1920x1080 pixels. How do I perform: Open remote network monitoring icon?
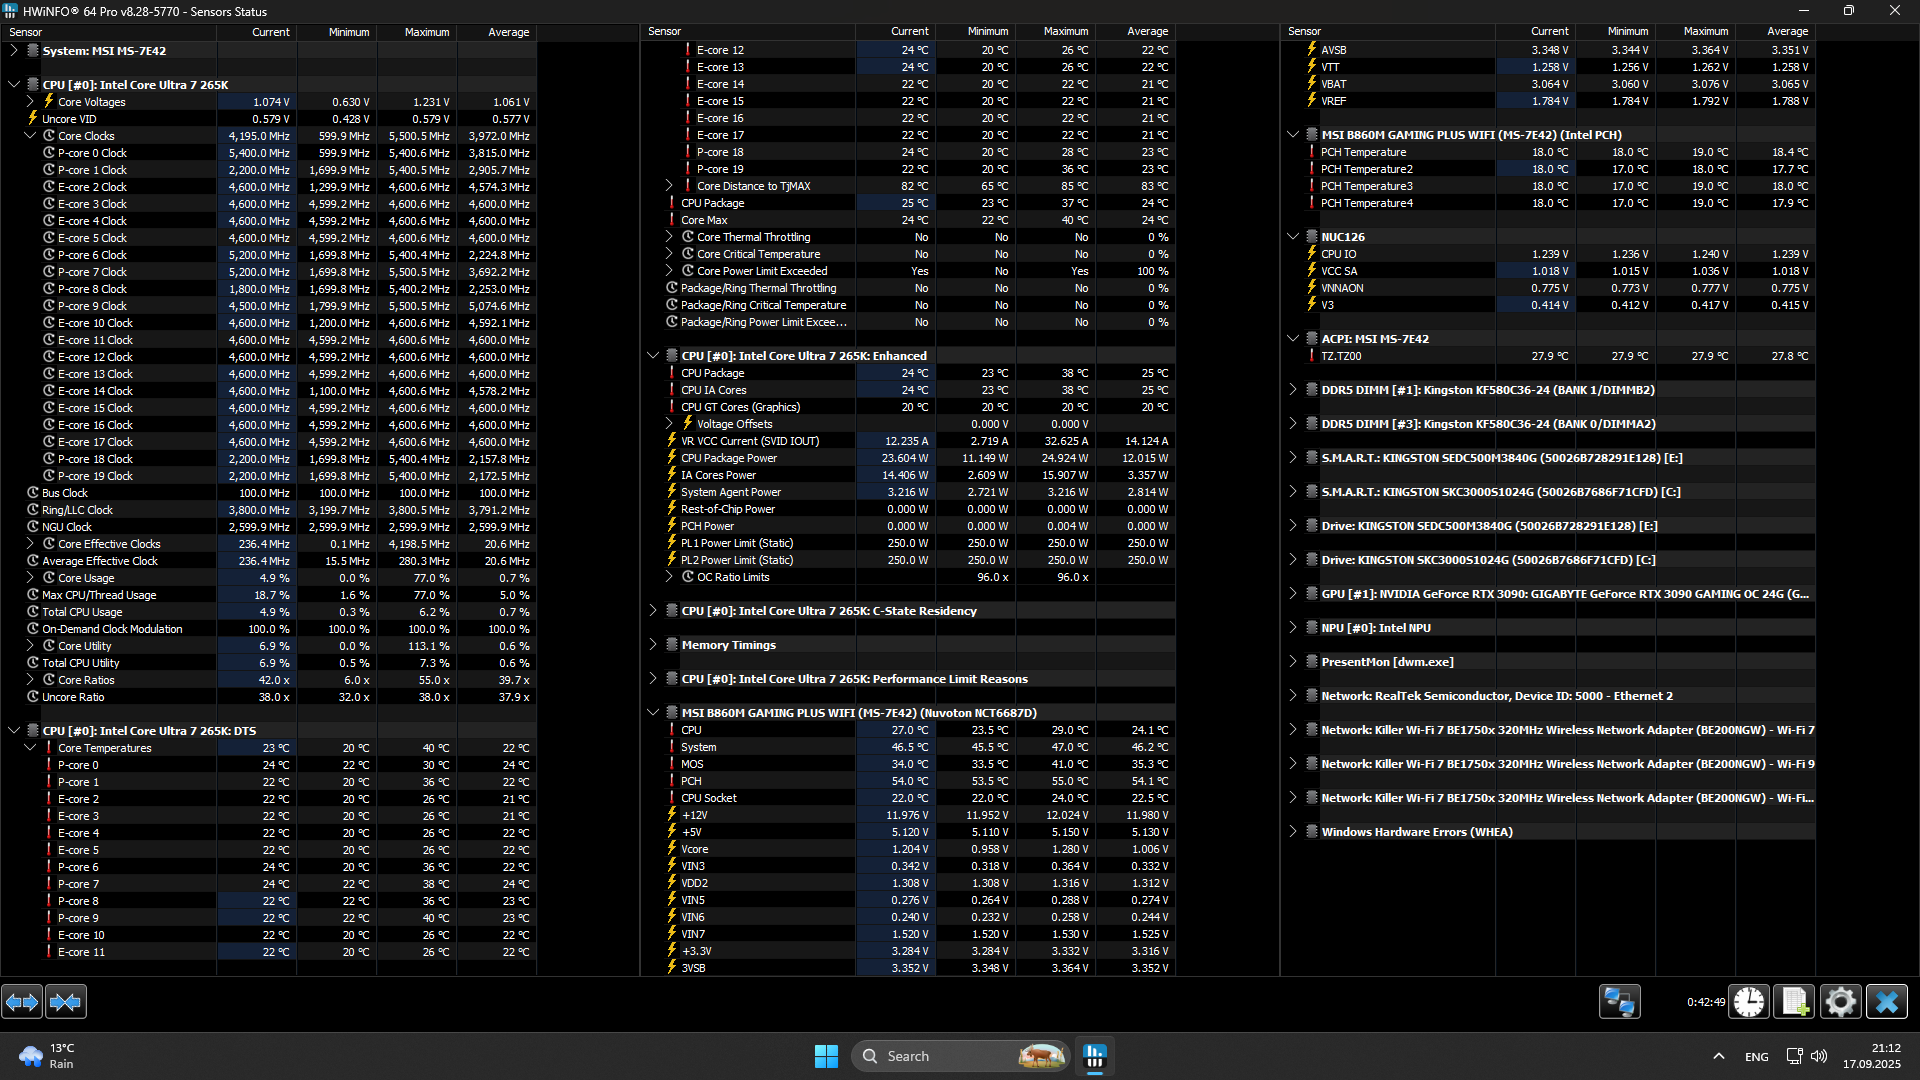1619,1001
